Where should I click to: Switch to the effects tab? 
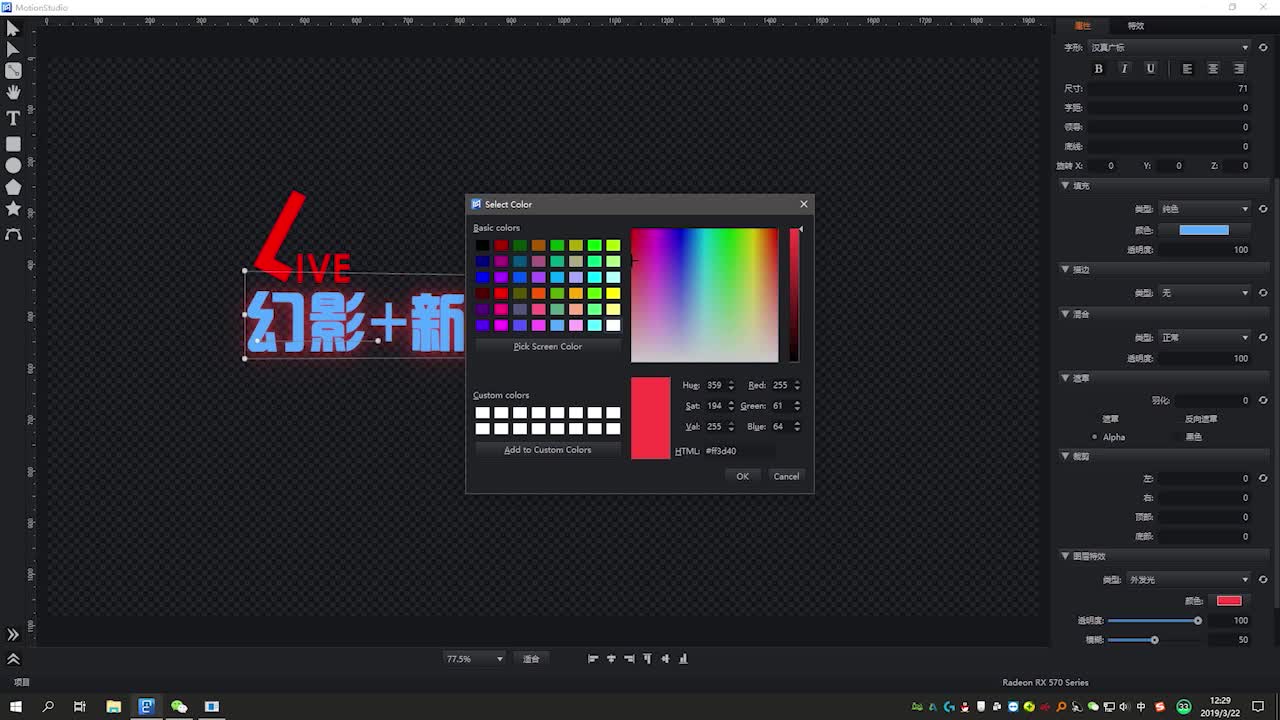pos(1136,26)
